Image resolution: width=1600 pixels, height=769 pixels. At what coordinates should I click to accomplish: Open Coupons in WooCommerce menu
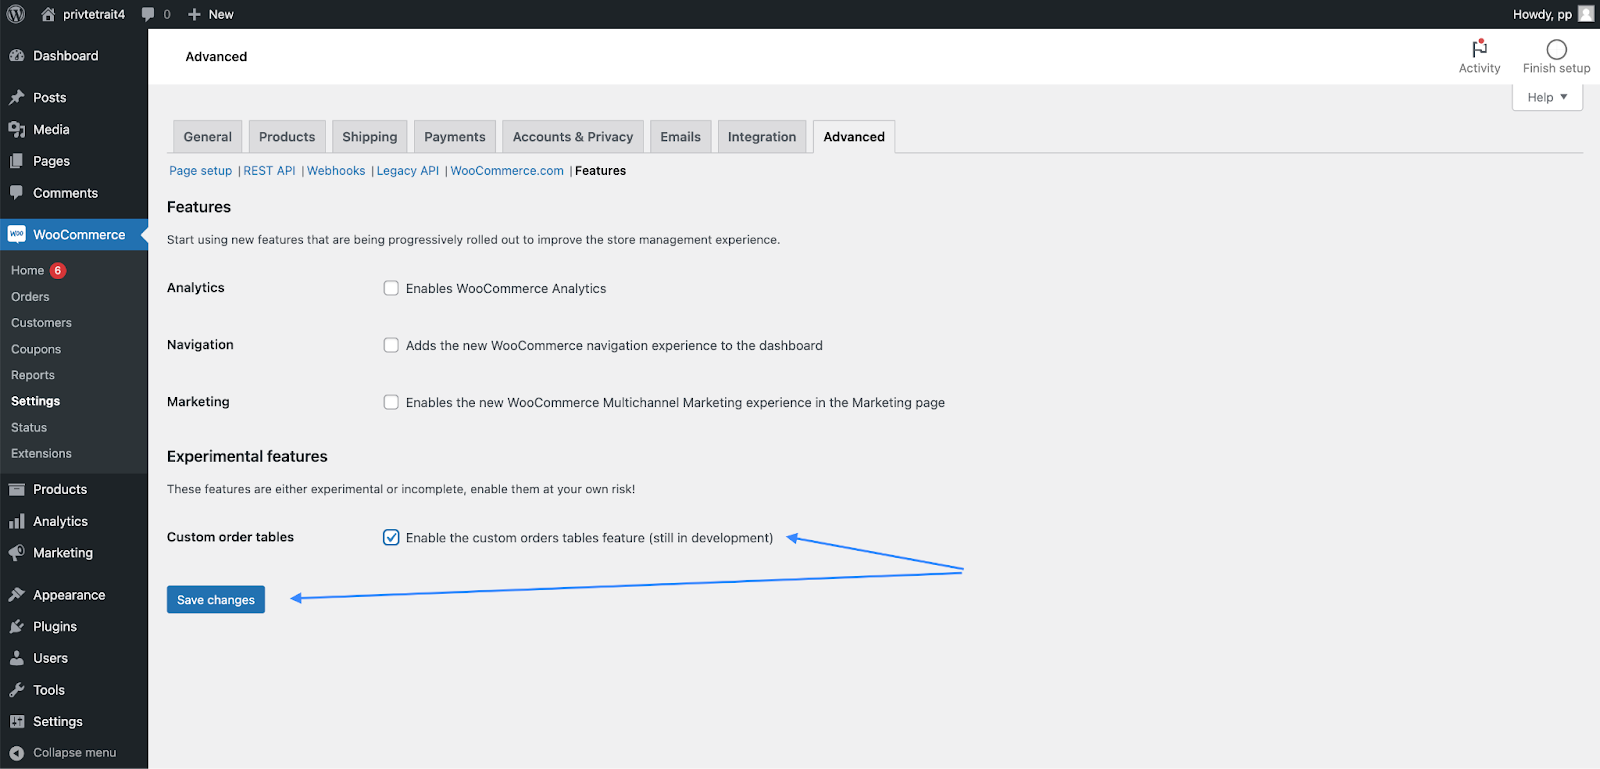tap(36, 349)
